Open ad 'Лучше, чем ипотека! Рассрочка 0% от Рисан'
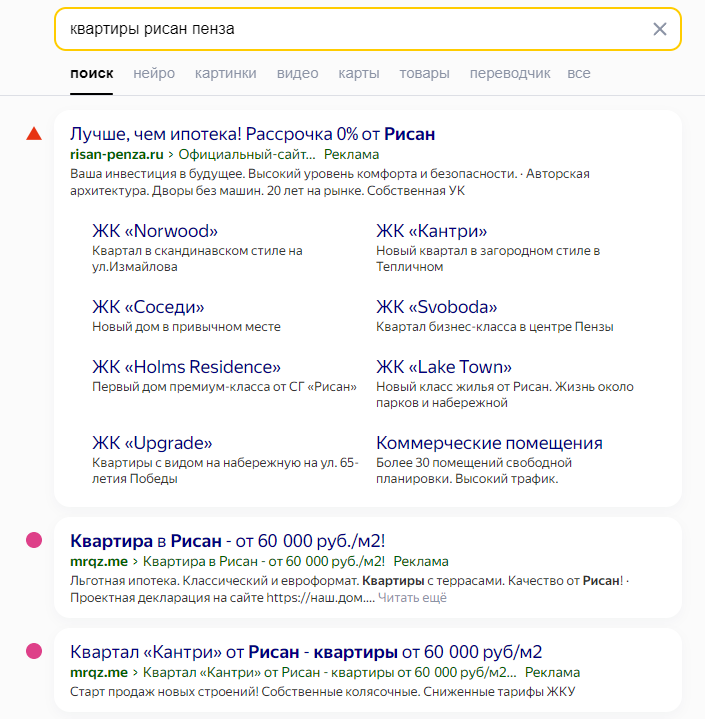 click(x=252, y=134)
